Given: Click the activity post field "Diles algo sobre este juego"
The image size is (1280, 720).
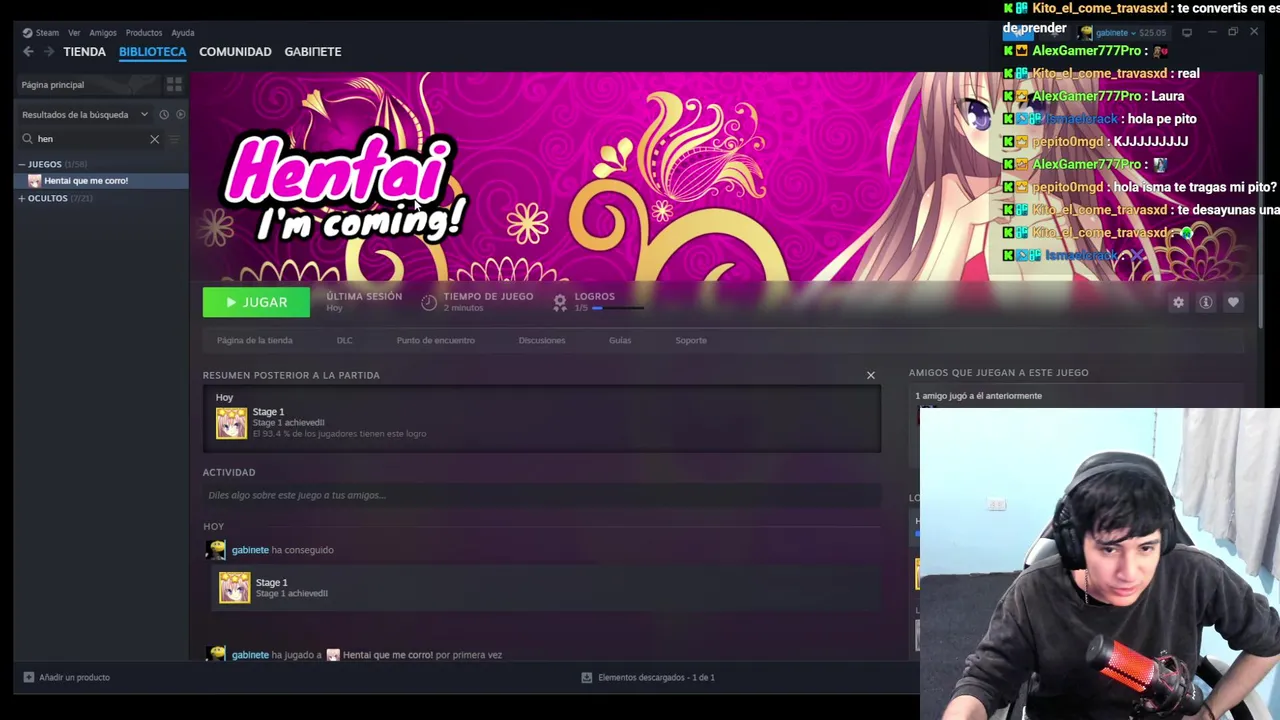Looking at the screenshot, I should point(542,495).
